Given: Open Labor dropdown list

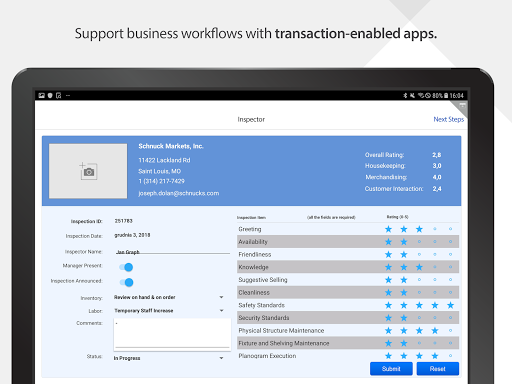Looking at the screenshot, I should coord(169,311).
